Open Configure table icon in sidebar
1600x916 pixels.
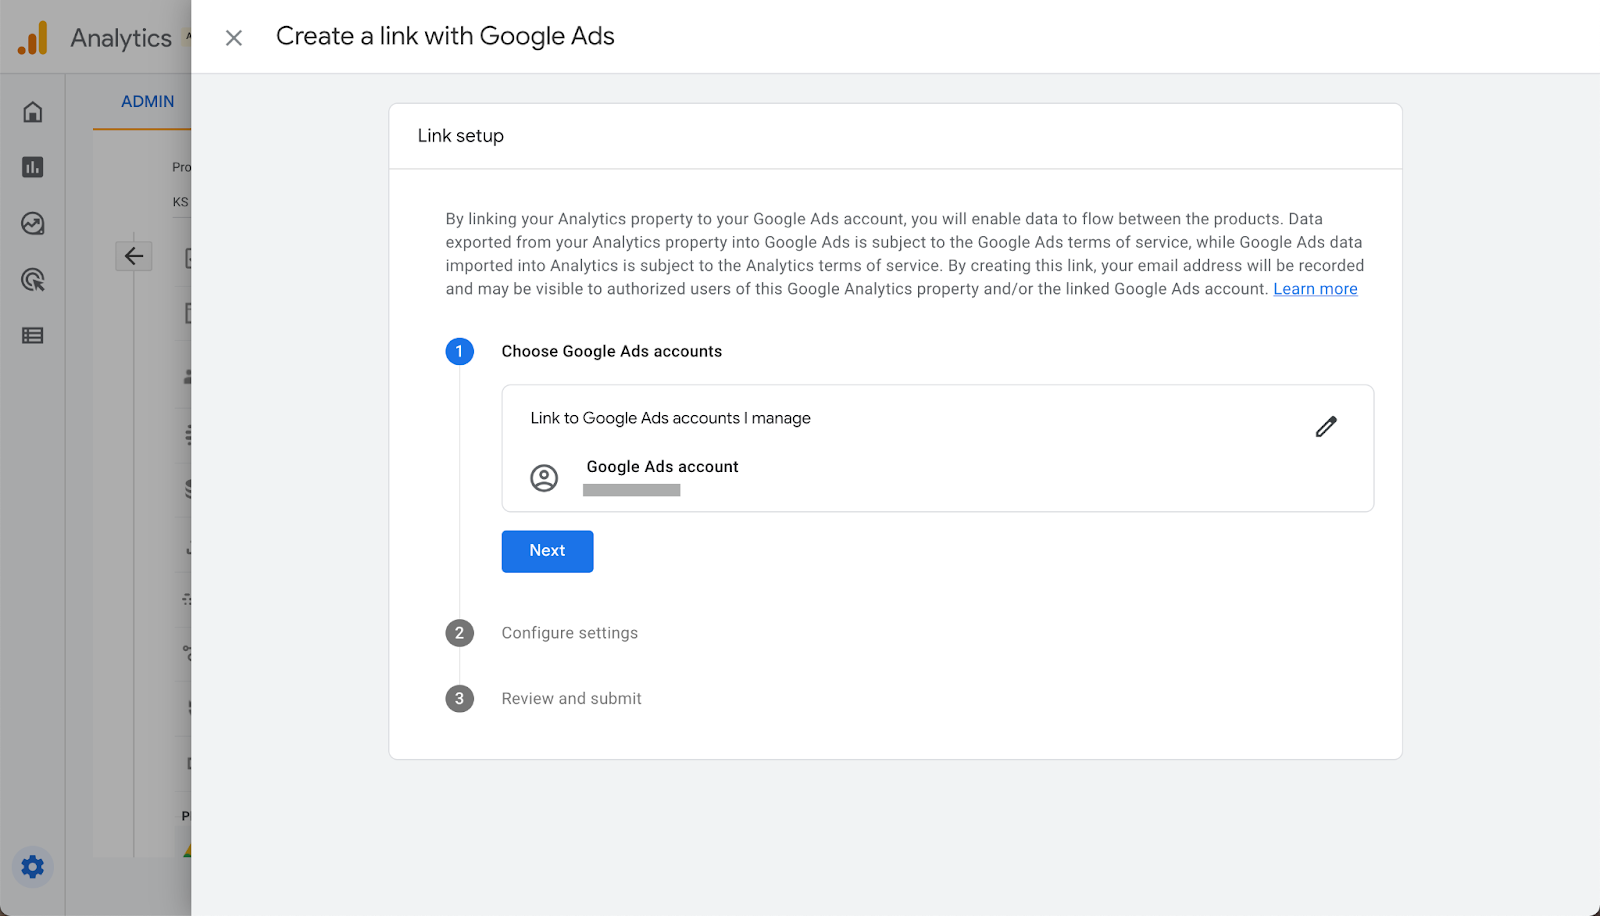click(x=33, y=336)
